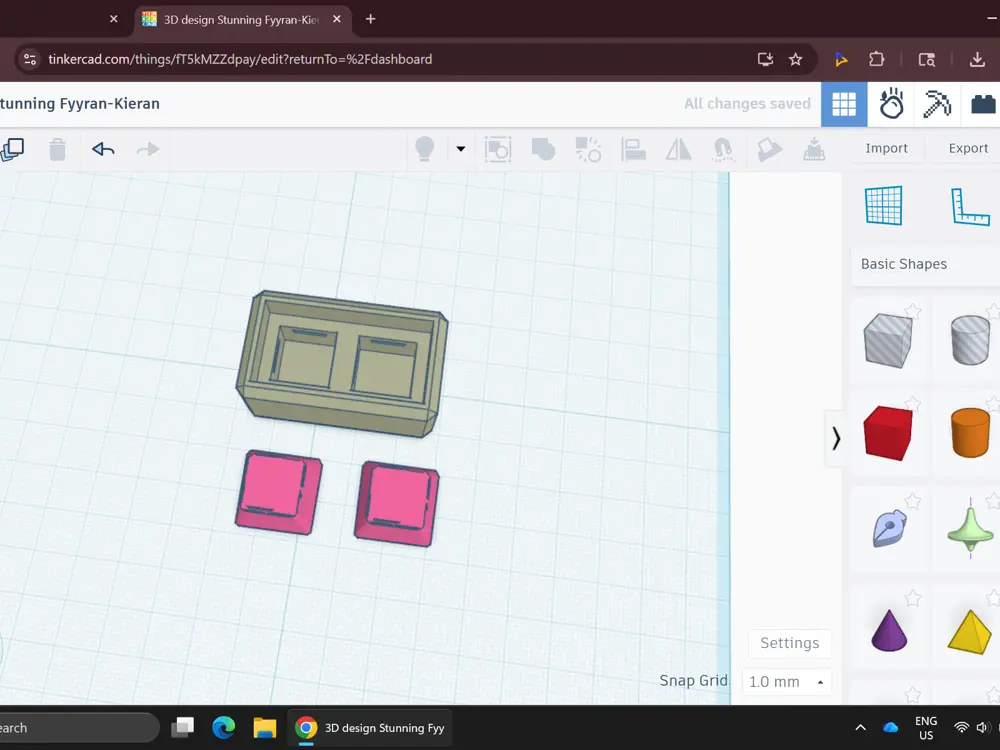
Task: Open the Blocks pickaxe mode
Action: click(x=937, y=104)
